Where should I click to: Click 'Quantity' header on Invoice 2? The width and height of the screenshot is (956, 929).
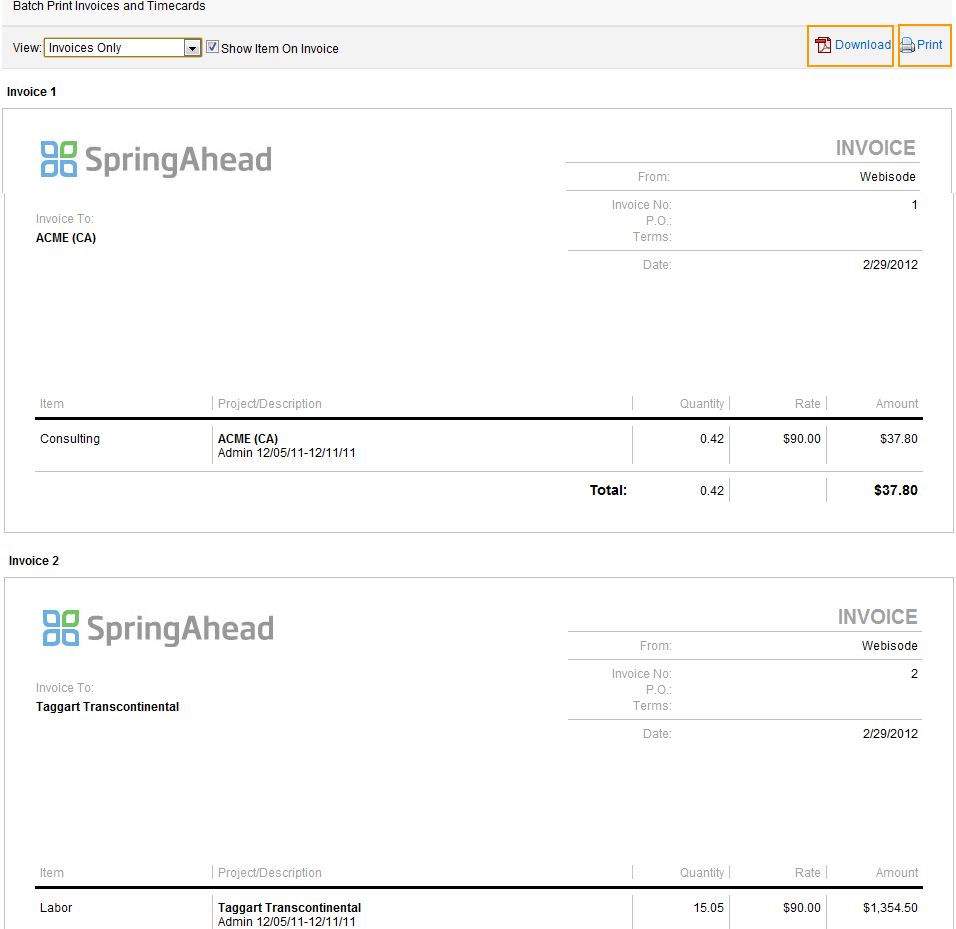pyautogui.click(x=702, y=873)
